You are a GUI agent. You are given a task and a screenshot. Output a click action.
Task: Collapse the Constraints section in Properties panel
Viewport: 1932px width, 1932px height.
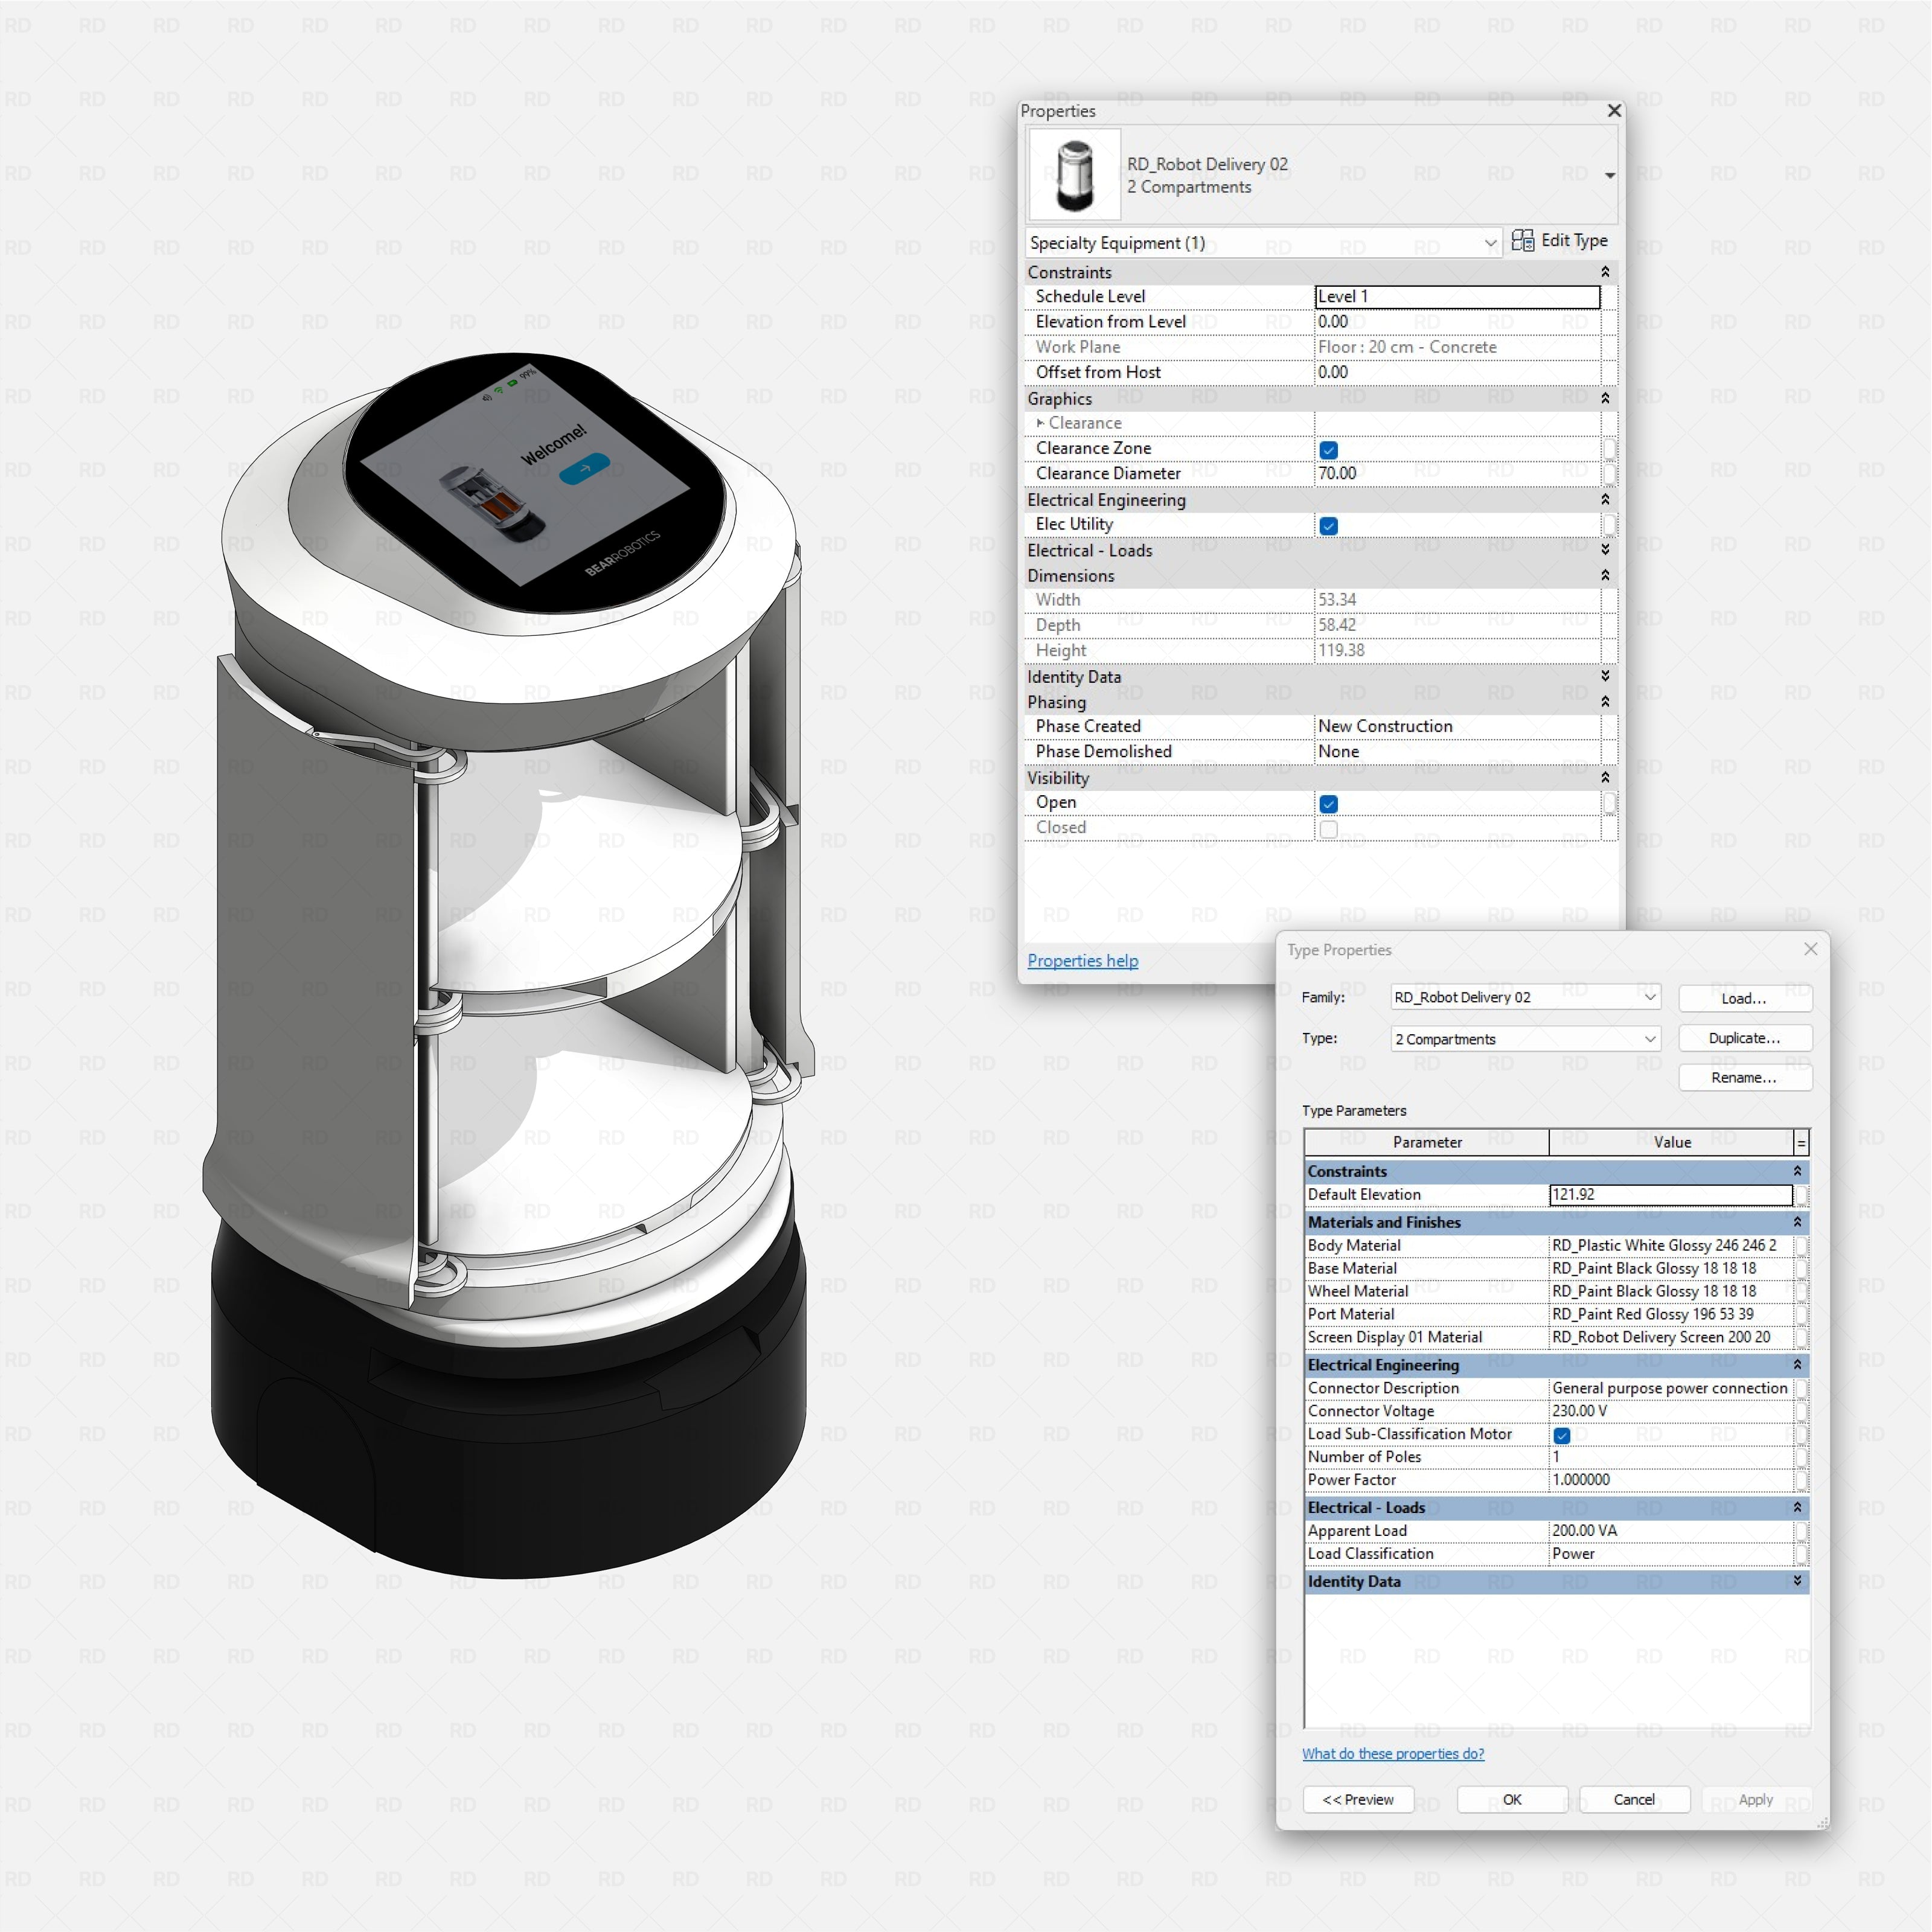click(1605, 272)
